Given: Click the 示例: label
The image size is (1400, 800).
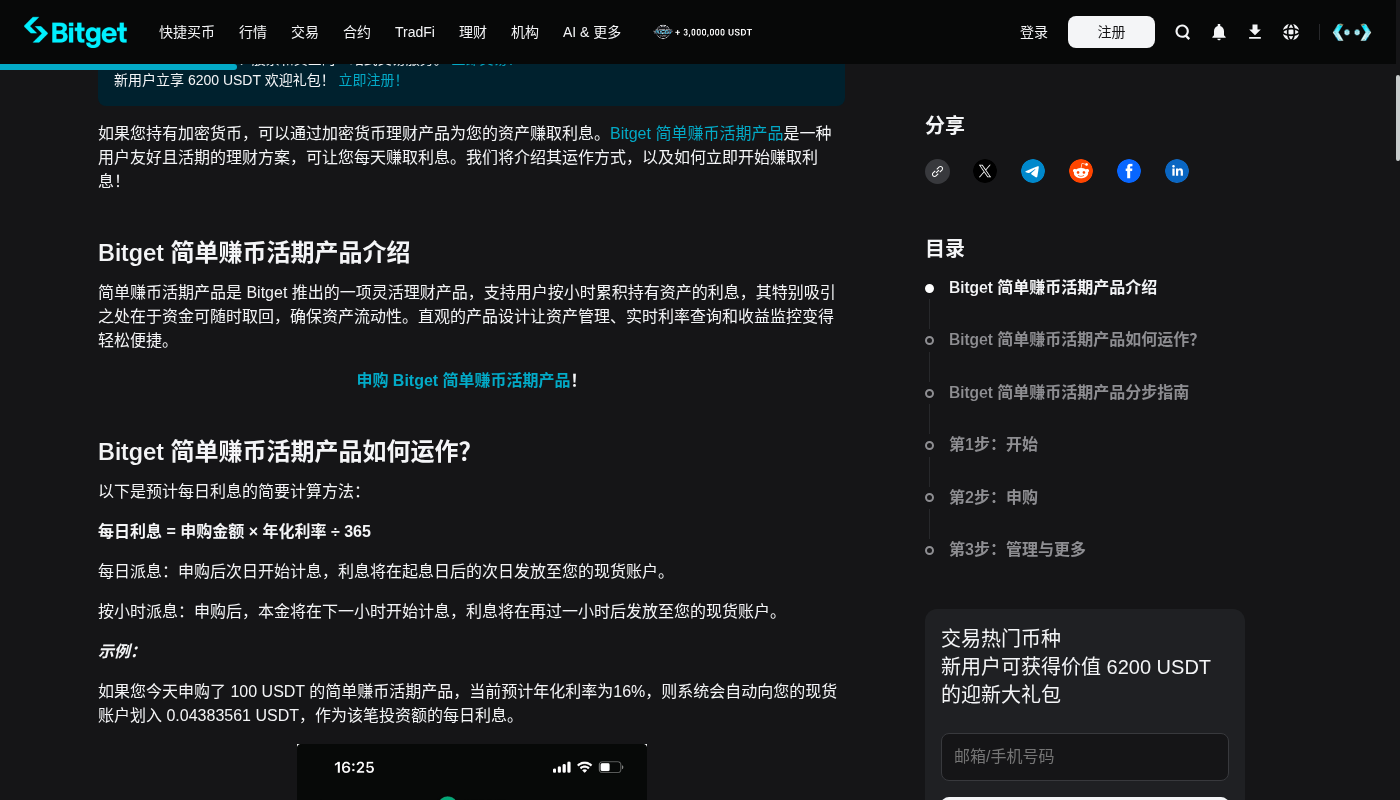Looking at the screenshot, I should [118, 651].
